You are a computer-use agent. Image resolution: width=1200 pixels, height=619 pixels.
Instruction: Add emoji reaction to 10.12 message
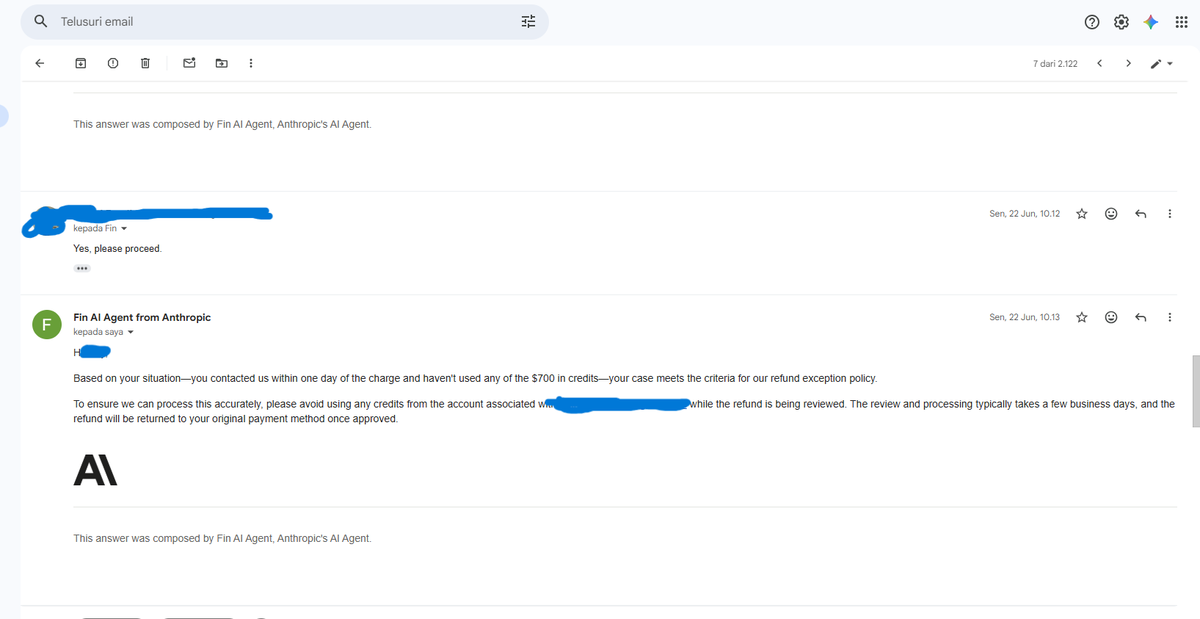(1111, 213)
